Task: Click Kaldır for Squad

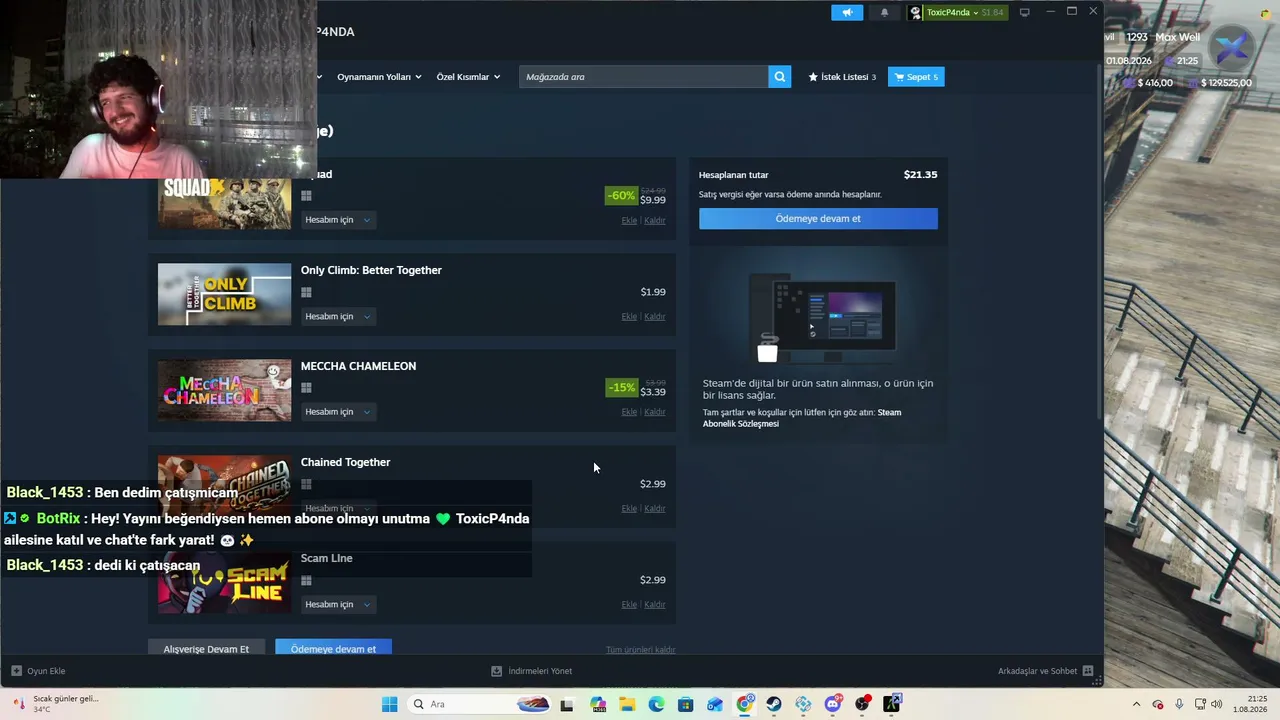Action: click(655, 220)
